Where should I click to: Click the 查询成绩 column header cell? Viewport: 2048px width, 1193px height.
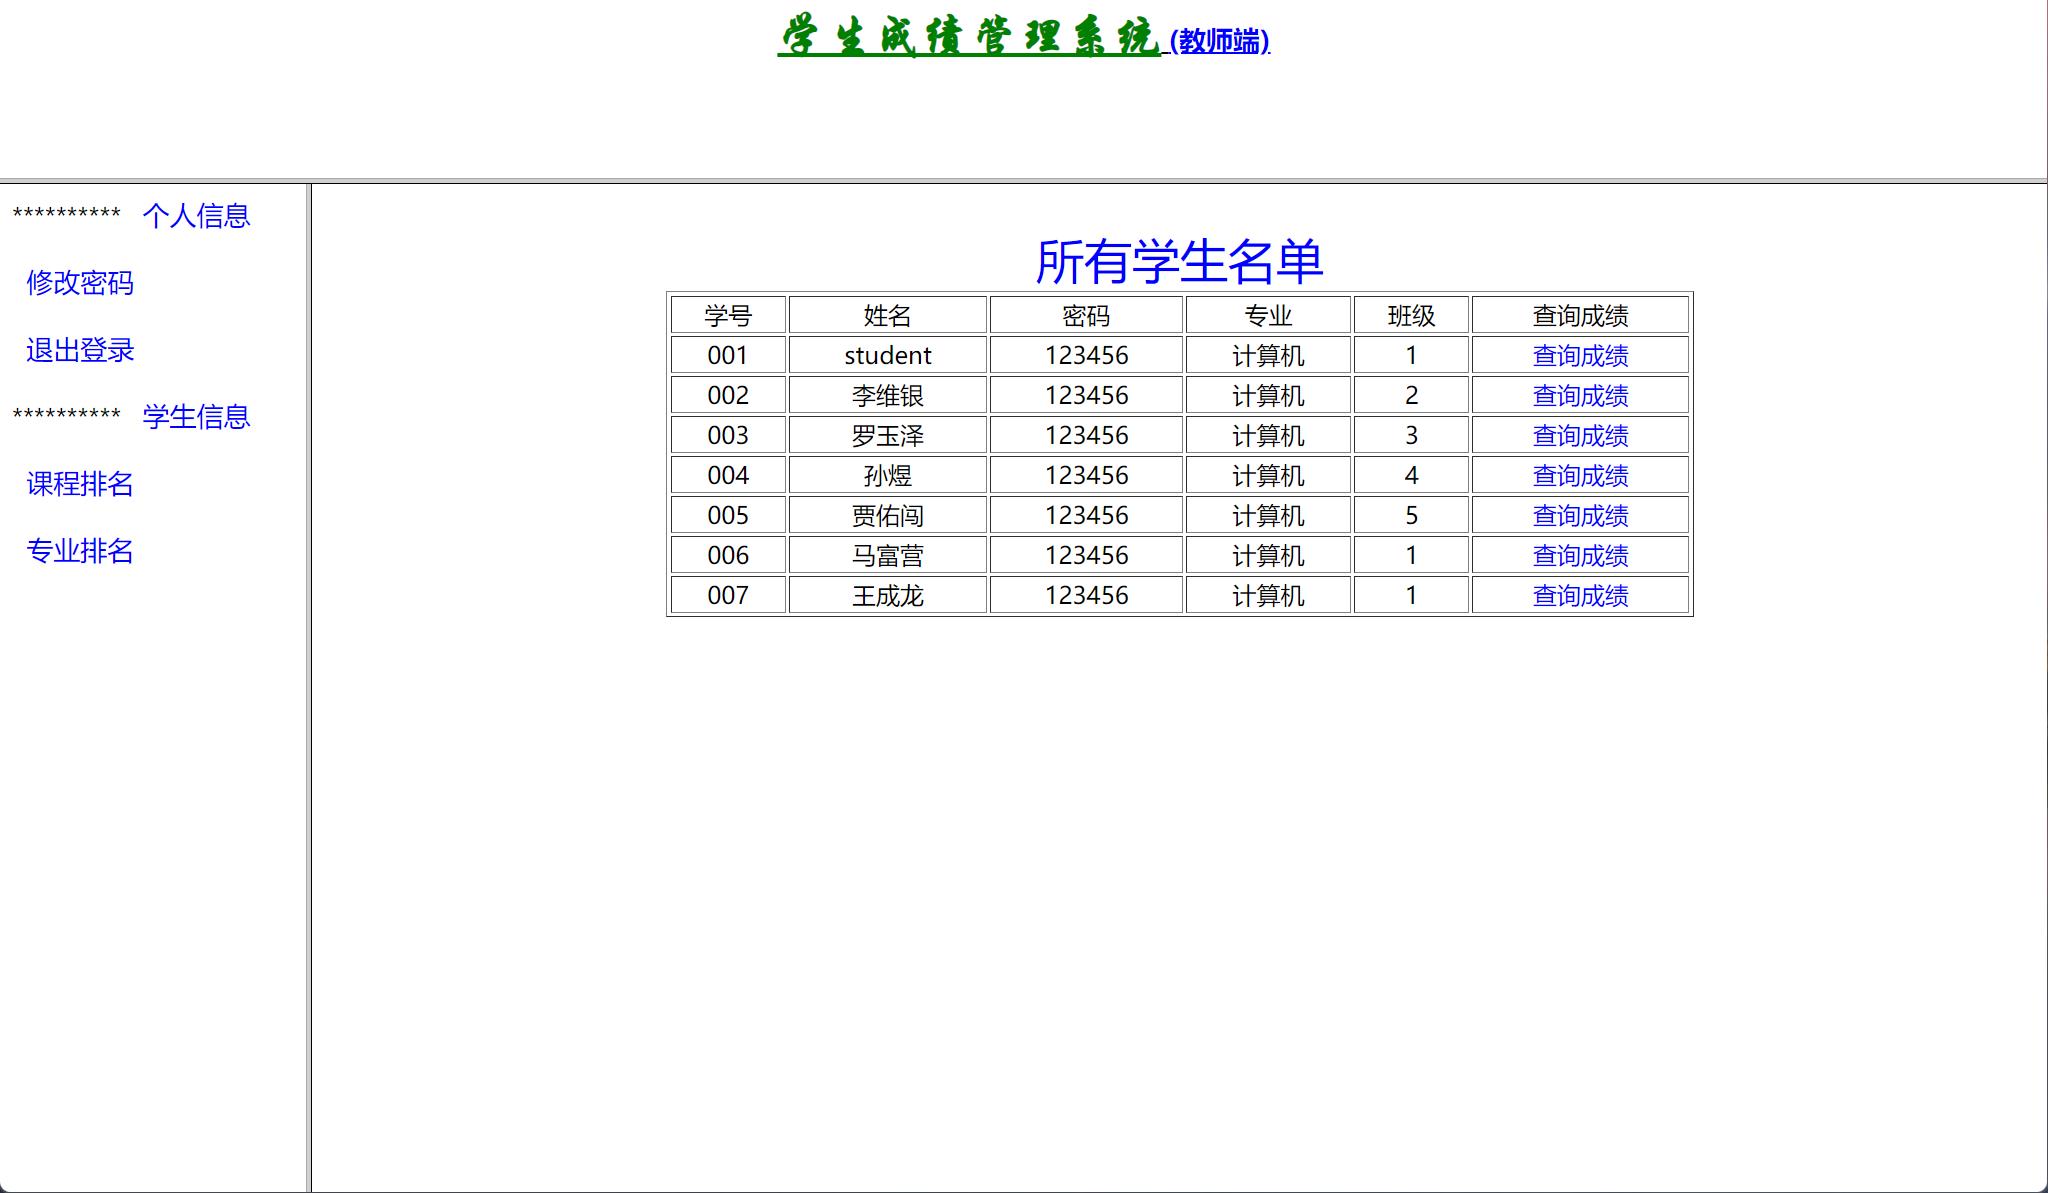point(1580,316)
